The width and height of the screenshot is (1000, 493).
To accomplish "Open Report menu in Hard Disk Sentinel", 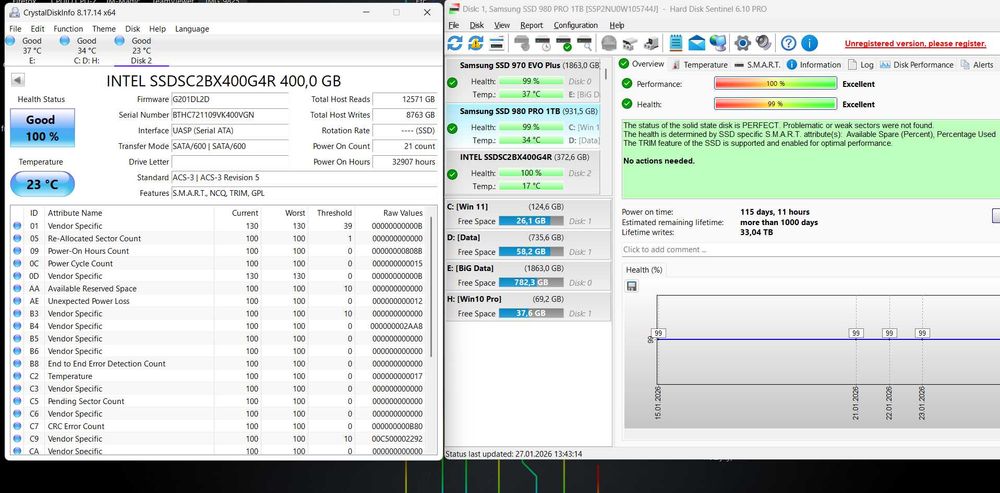I will [531, 26].
